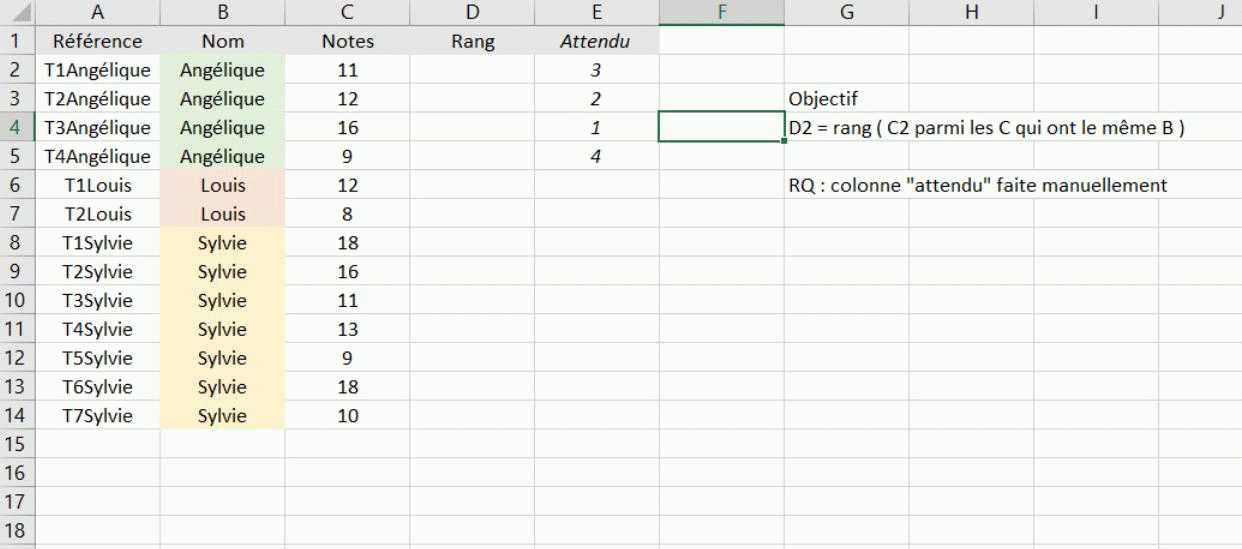The height and width of the screenshot is (549, 1242).
Task: Select column F header
Action: tap(721, 13)
